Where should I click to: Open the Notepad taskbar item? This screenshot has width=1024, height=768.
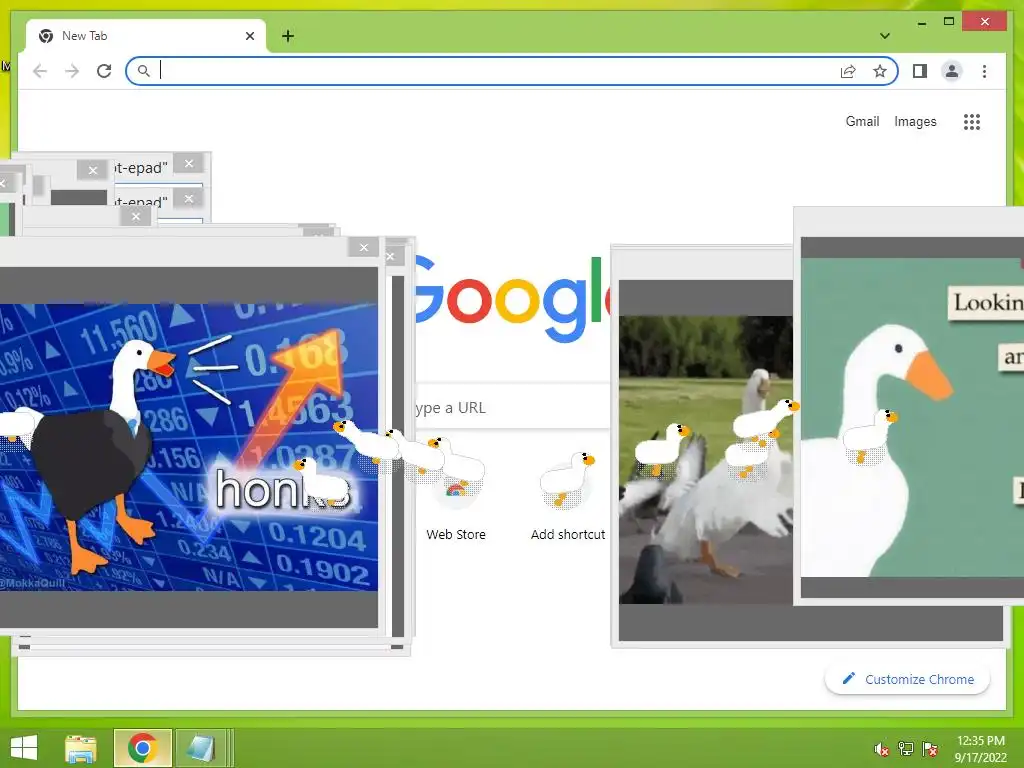pyautogui.click(x=201, y=748)
